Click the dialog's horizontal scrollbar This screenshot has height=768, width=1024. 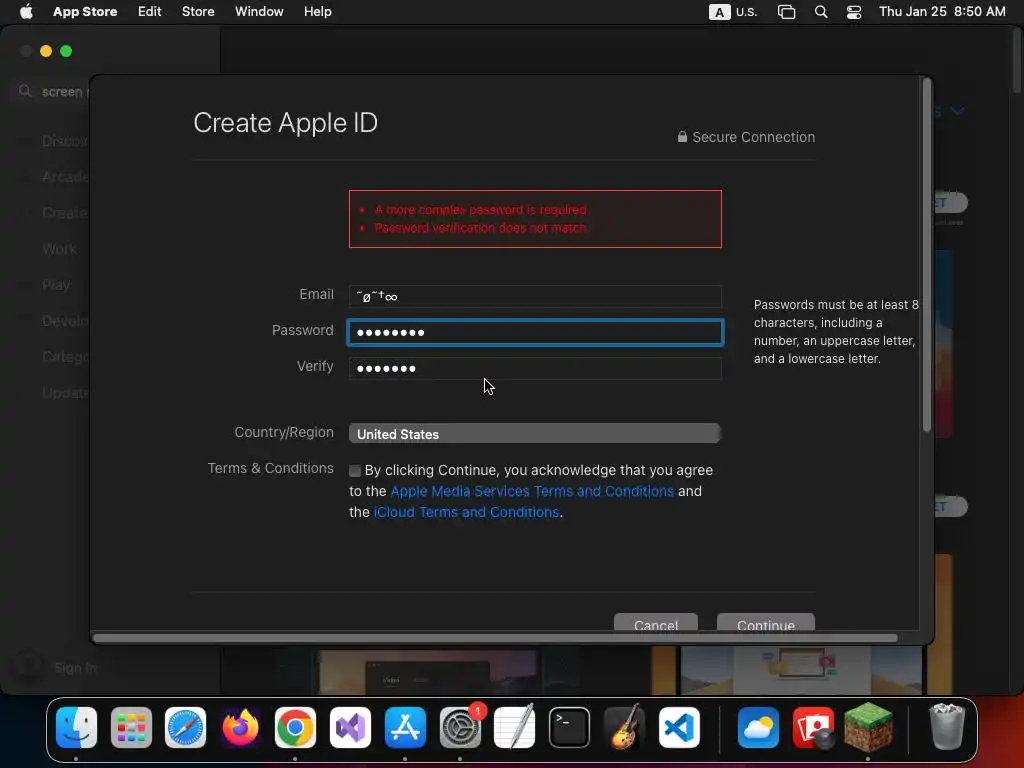pos(495,638)
